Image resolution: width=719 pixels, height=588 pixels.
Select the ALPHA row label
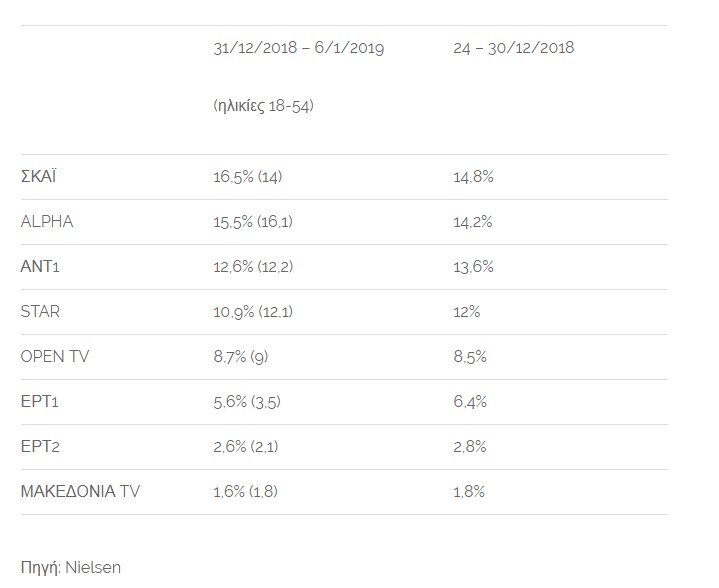tap(47, 222)
